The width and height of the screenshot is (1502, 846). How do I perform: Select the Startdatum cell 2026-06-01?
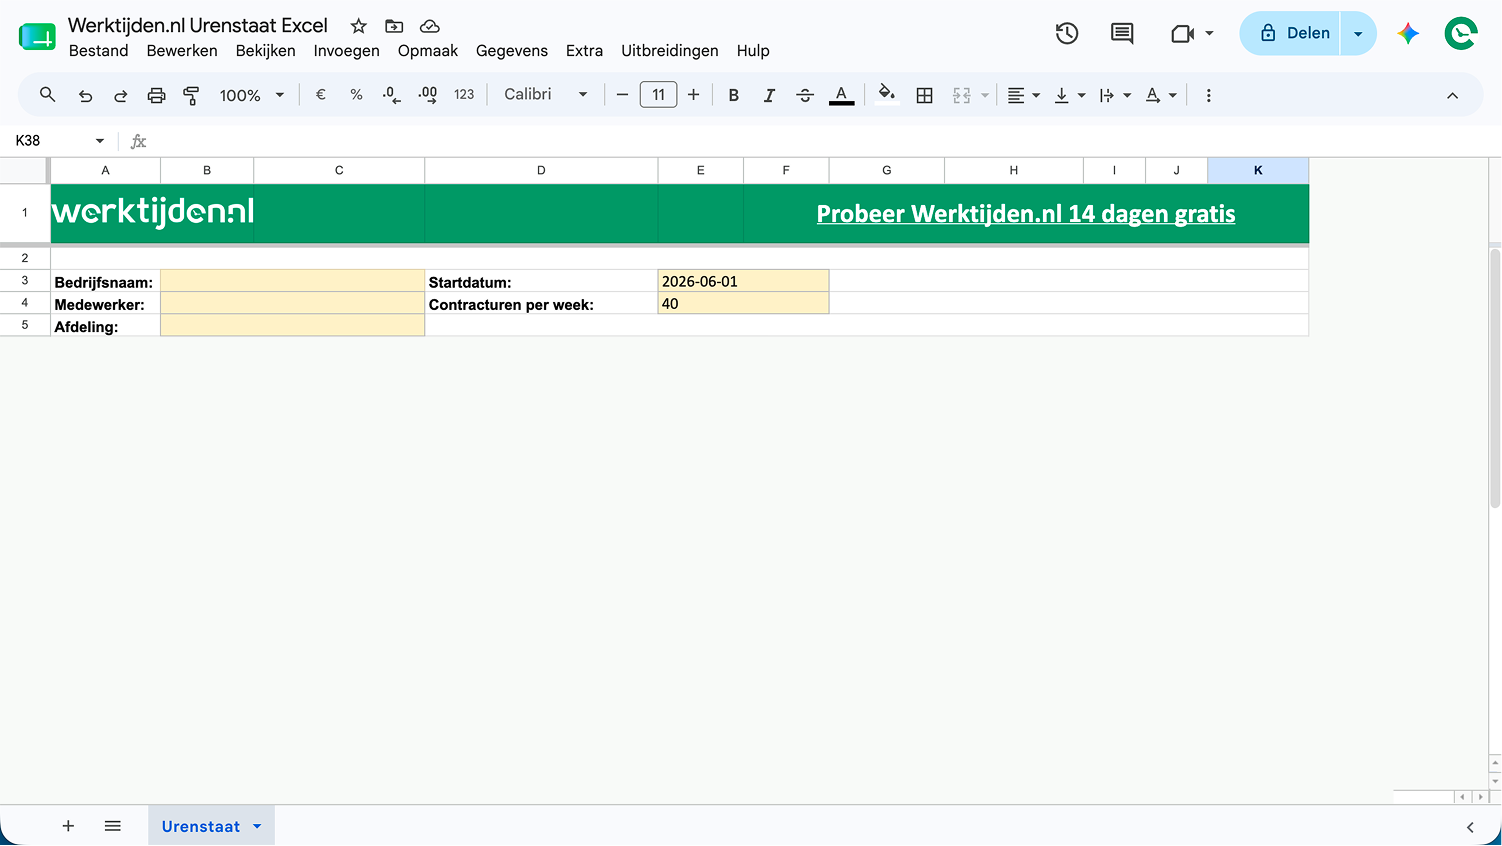(743, 281)
